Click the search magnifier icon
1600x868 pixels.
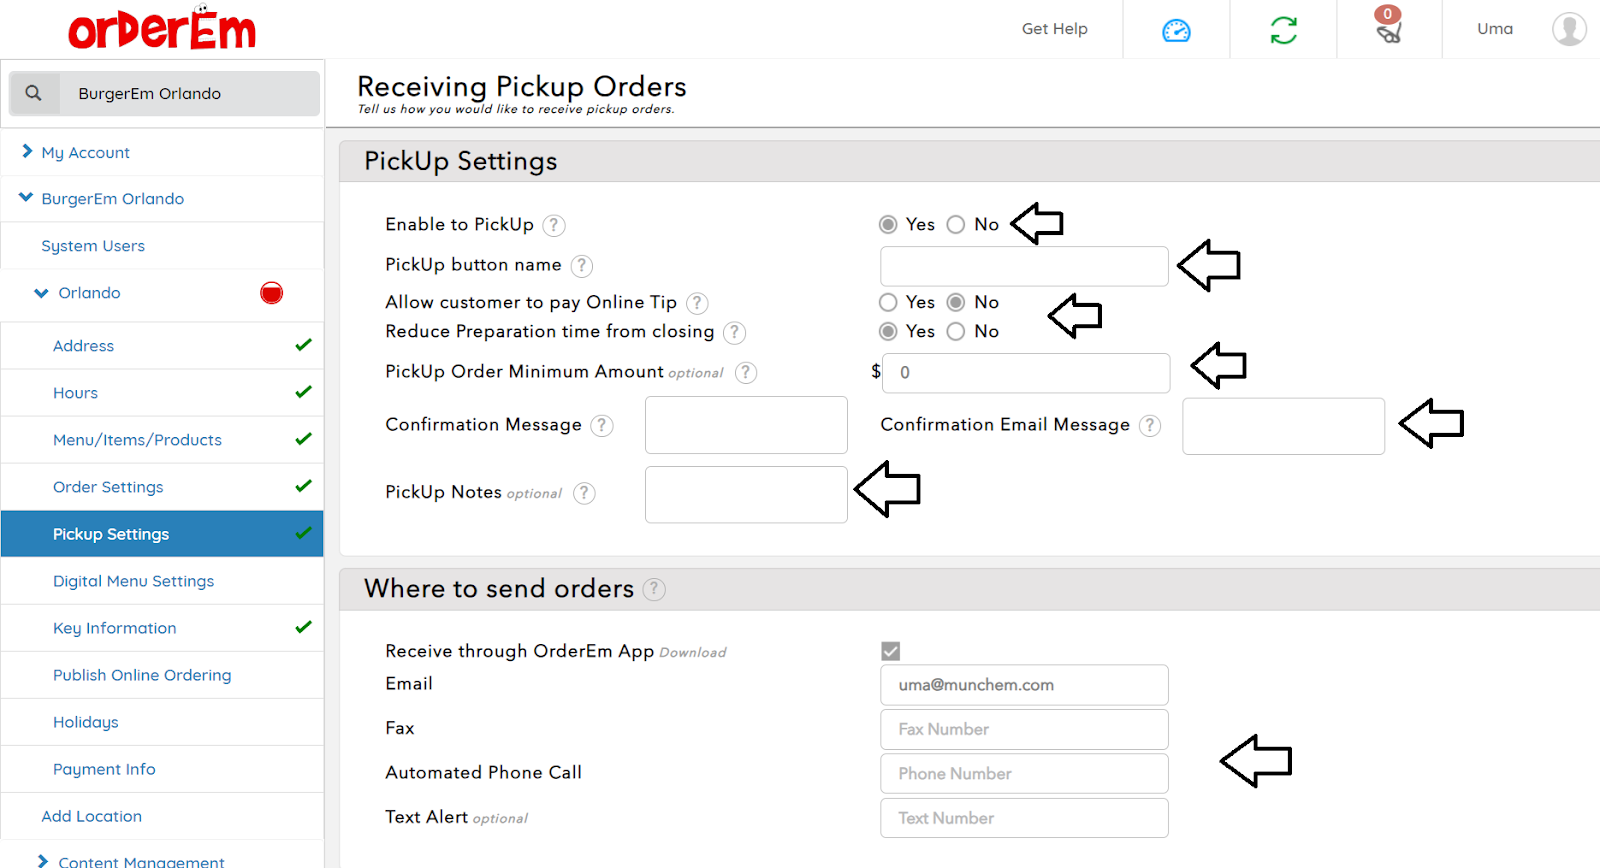coord(34,93)
